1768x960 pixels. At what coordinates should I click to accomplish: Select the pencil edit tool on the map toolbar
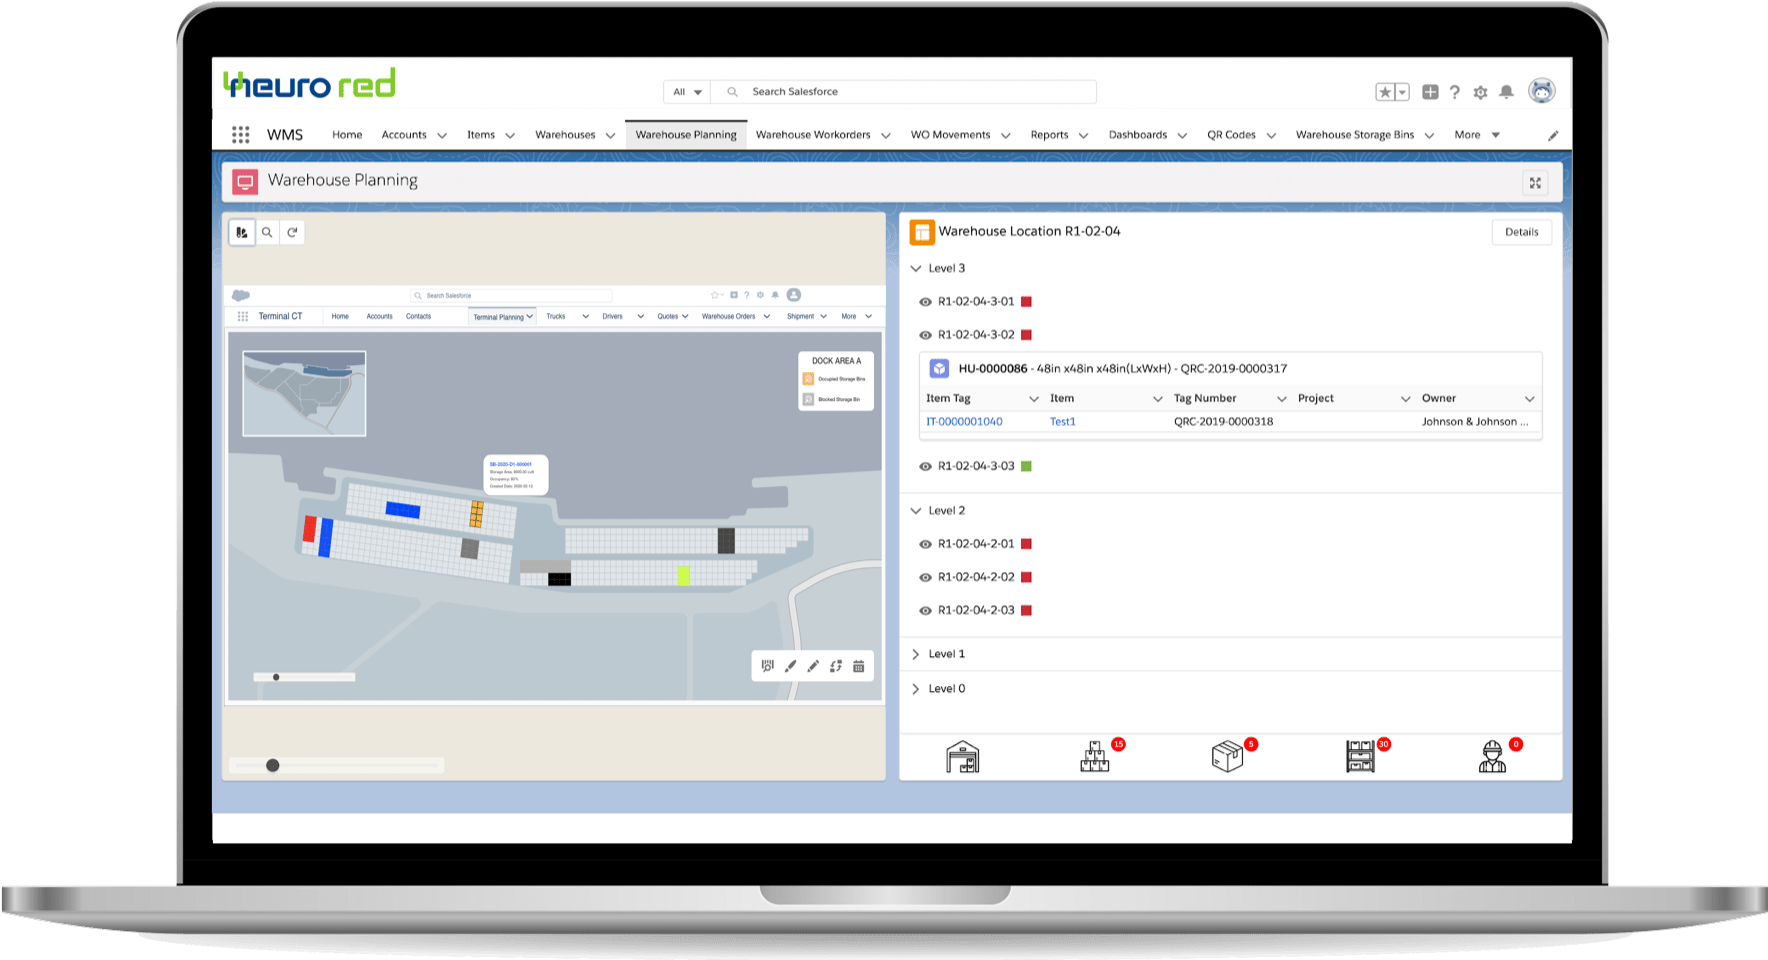click(813, 665)
